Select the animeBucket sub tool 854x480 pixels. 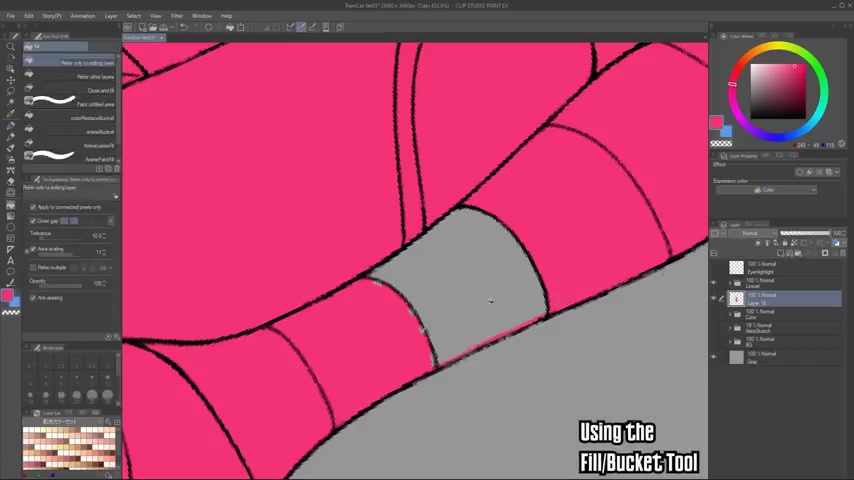[x=69, y=131]
